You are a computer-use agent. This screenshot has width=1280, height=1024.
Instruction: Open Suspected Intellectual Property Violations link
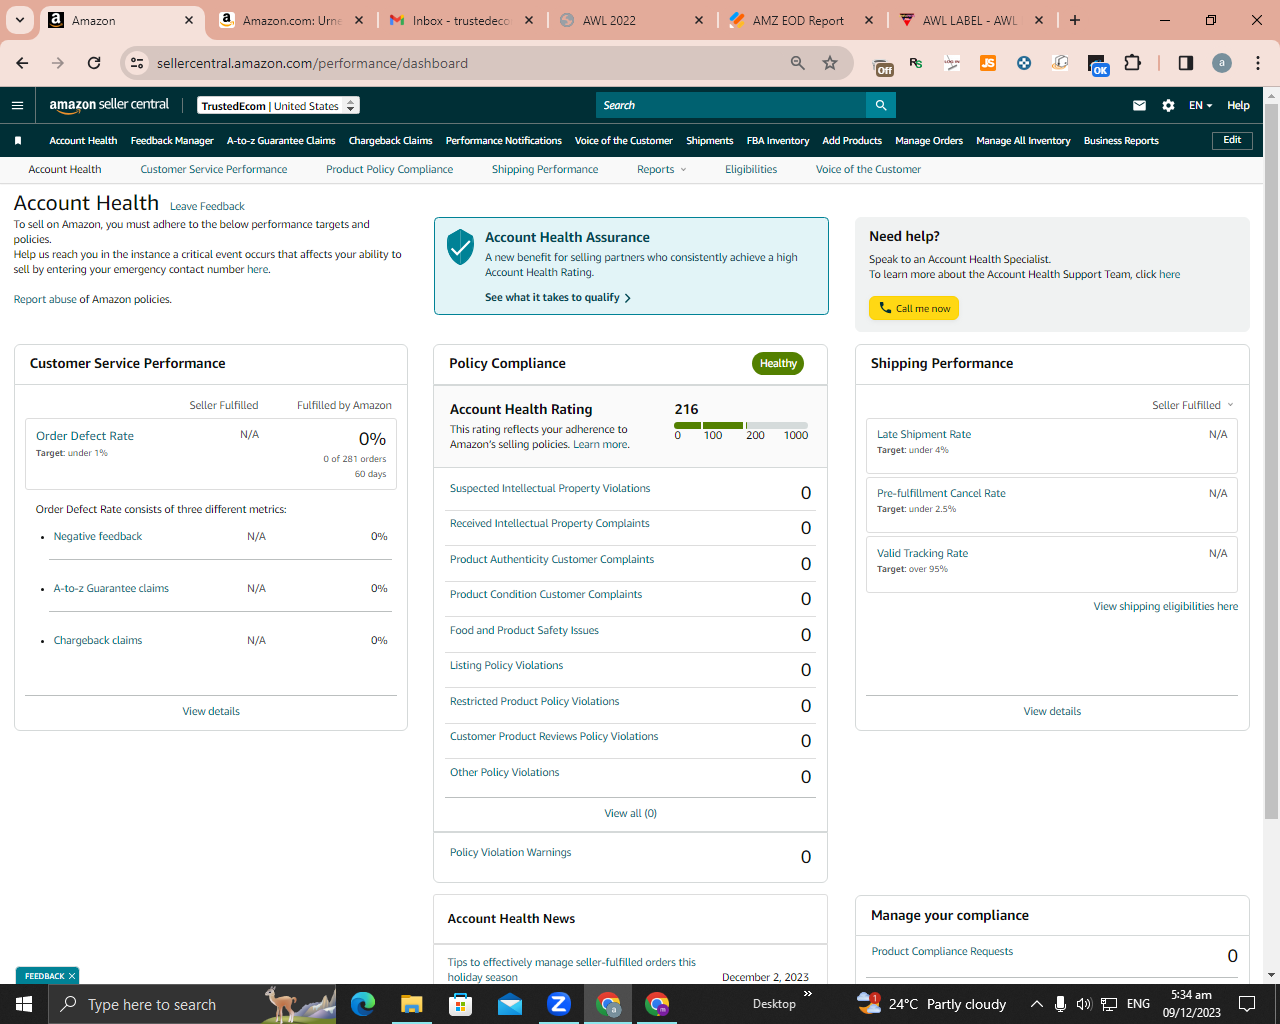coord(550,489)
